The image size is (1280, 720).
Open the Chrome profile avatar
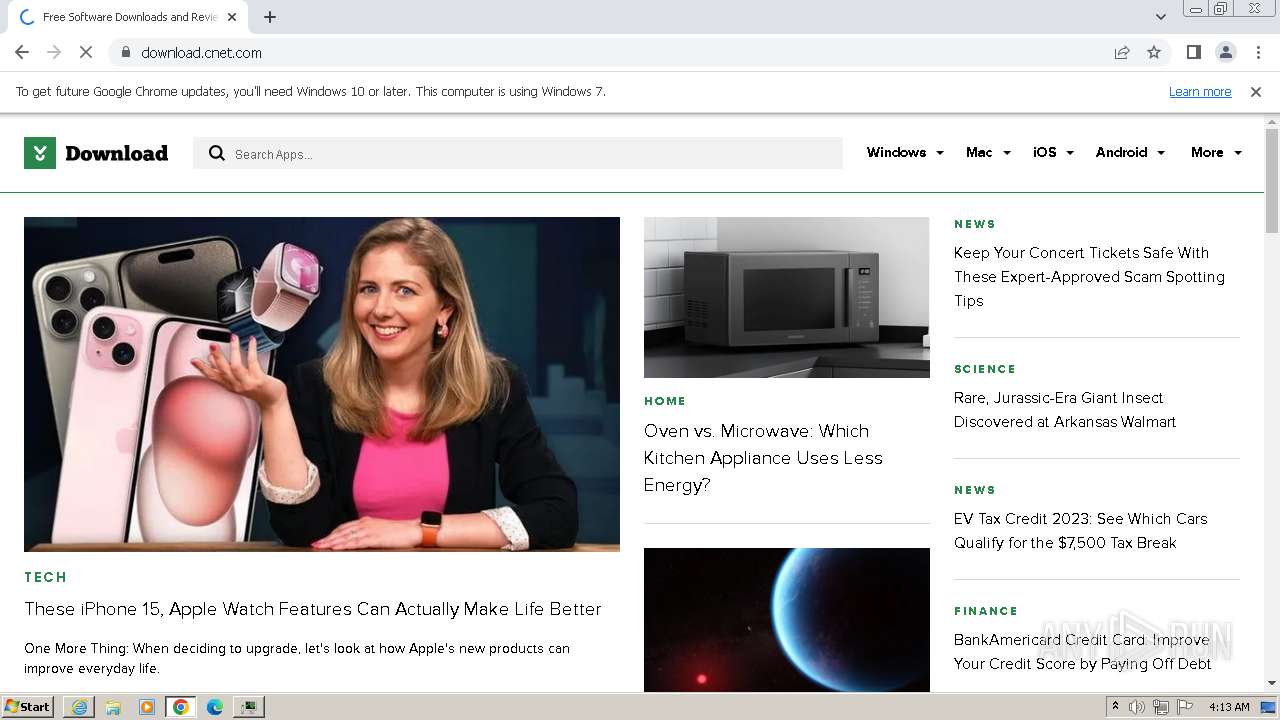coord(1225,52)
